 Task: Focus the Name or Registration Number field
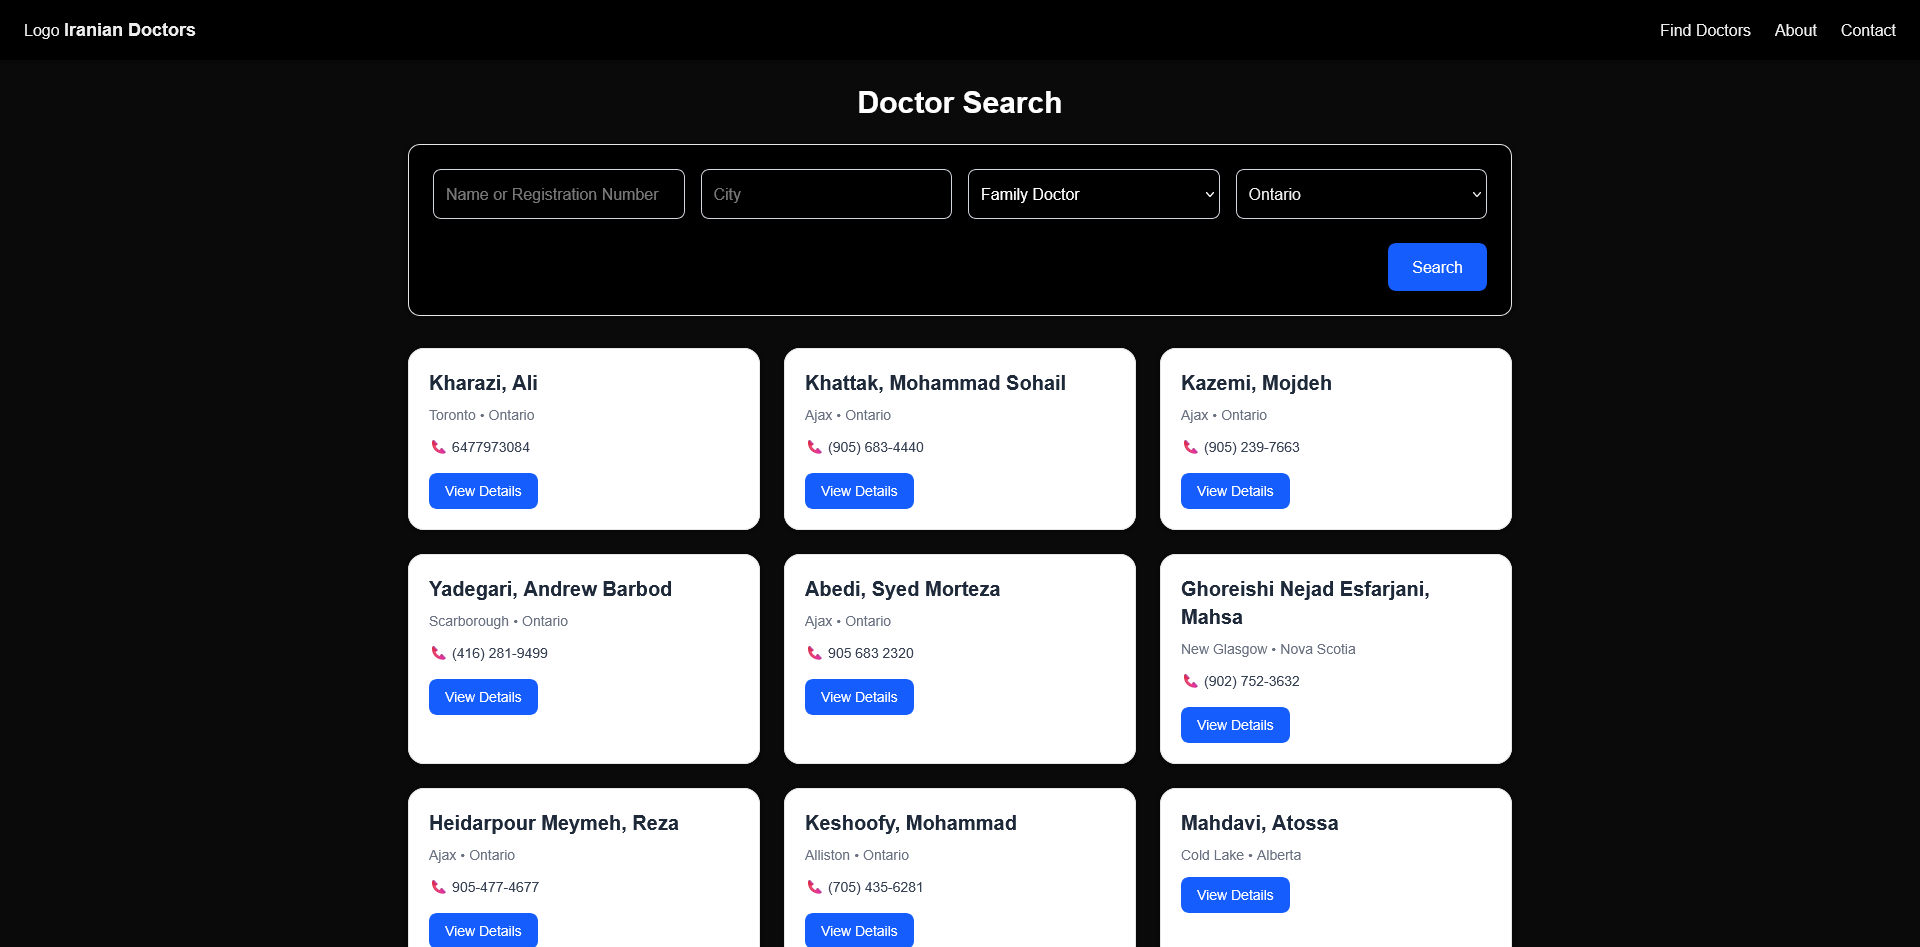(558, 194)
